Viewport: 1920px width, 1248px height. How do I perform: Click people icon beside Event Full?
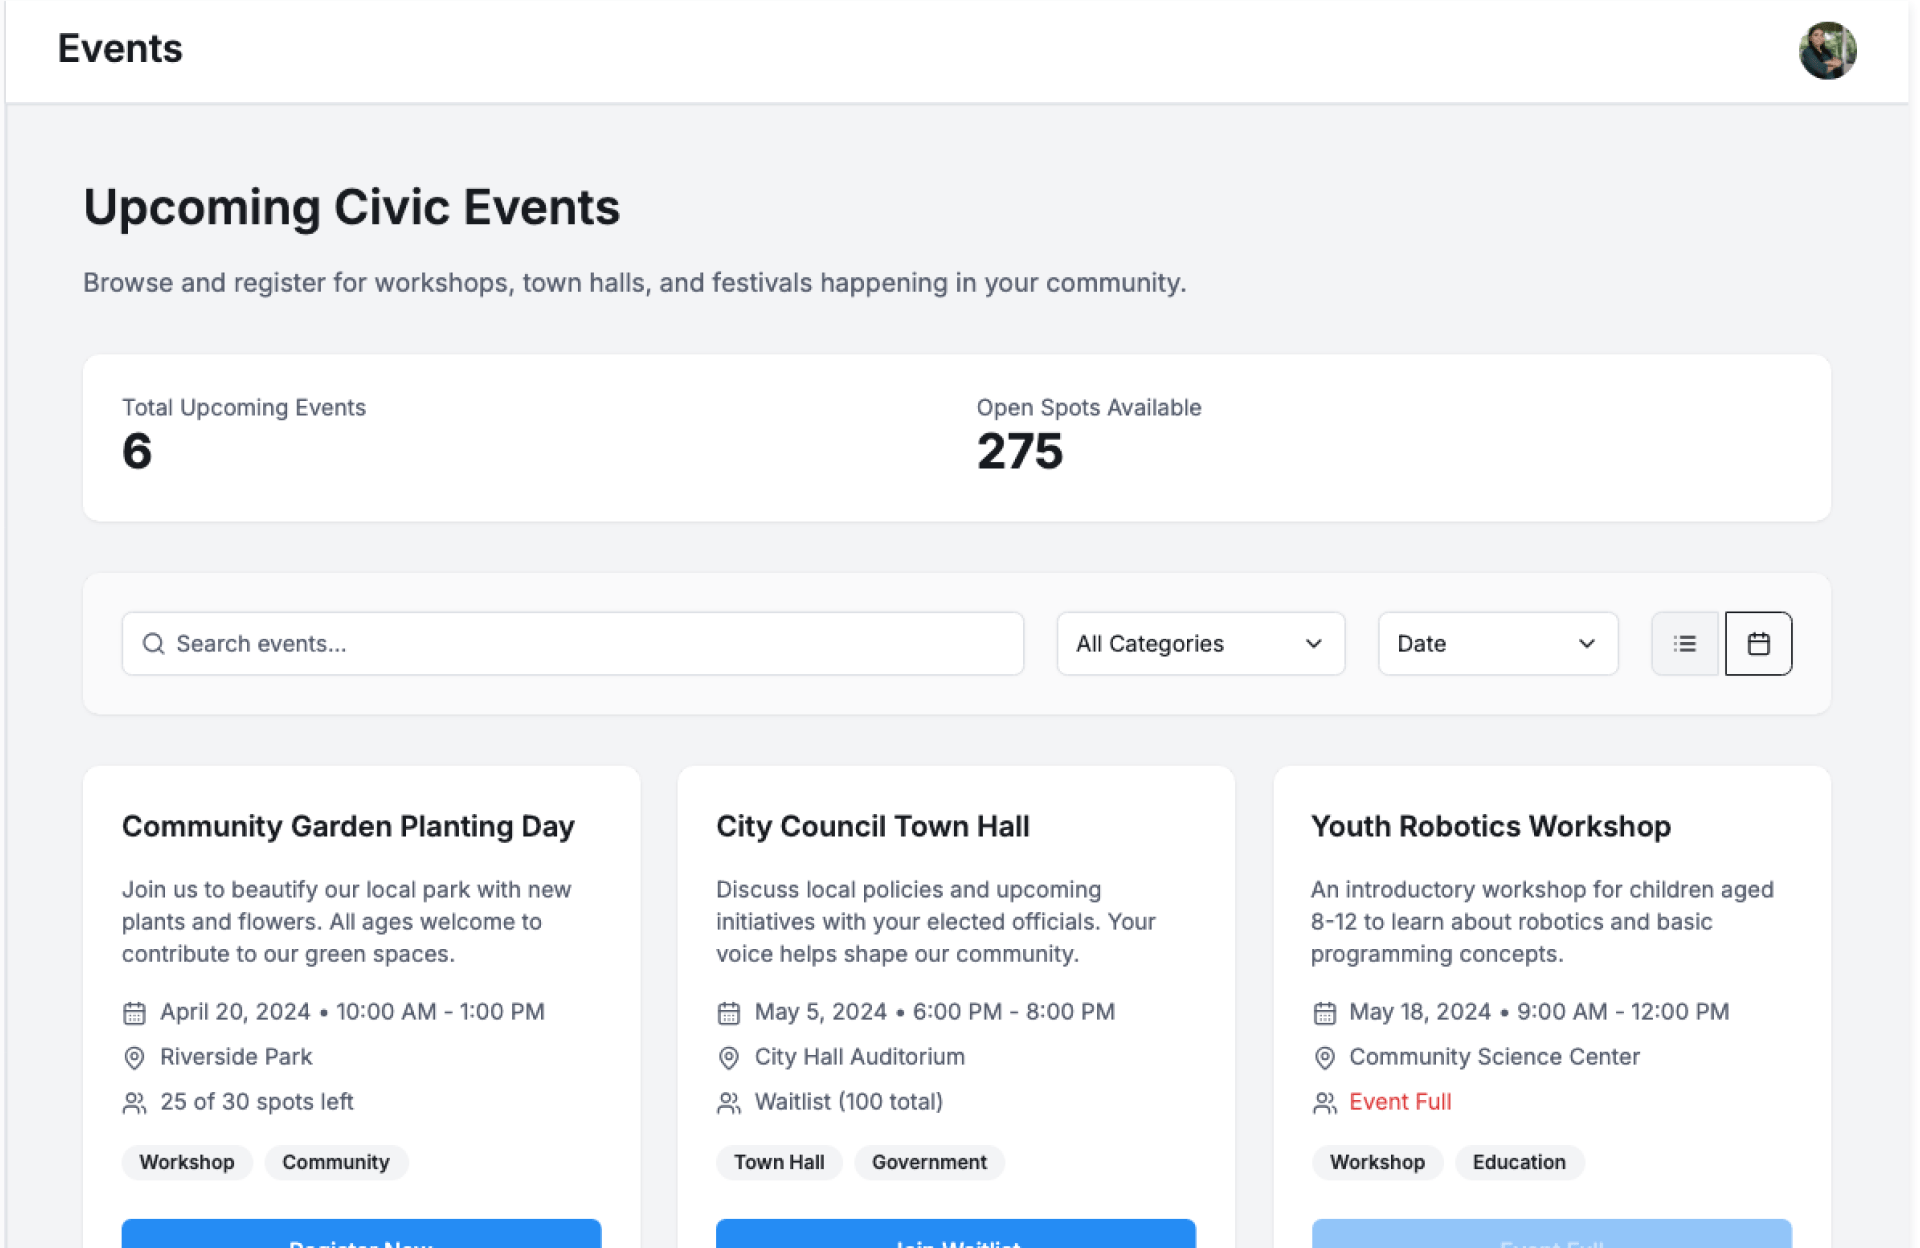pyautogui.click(x=1324, y=1103)
